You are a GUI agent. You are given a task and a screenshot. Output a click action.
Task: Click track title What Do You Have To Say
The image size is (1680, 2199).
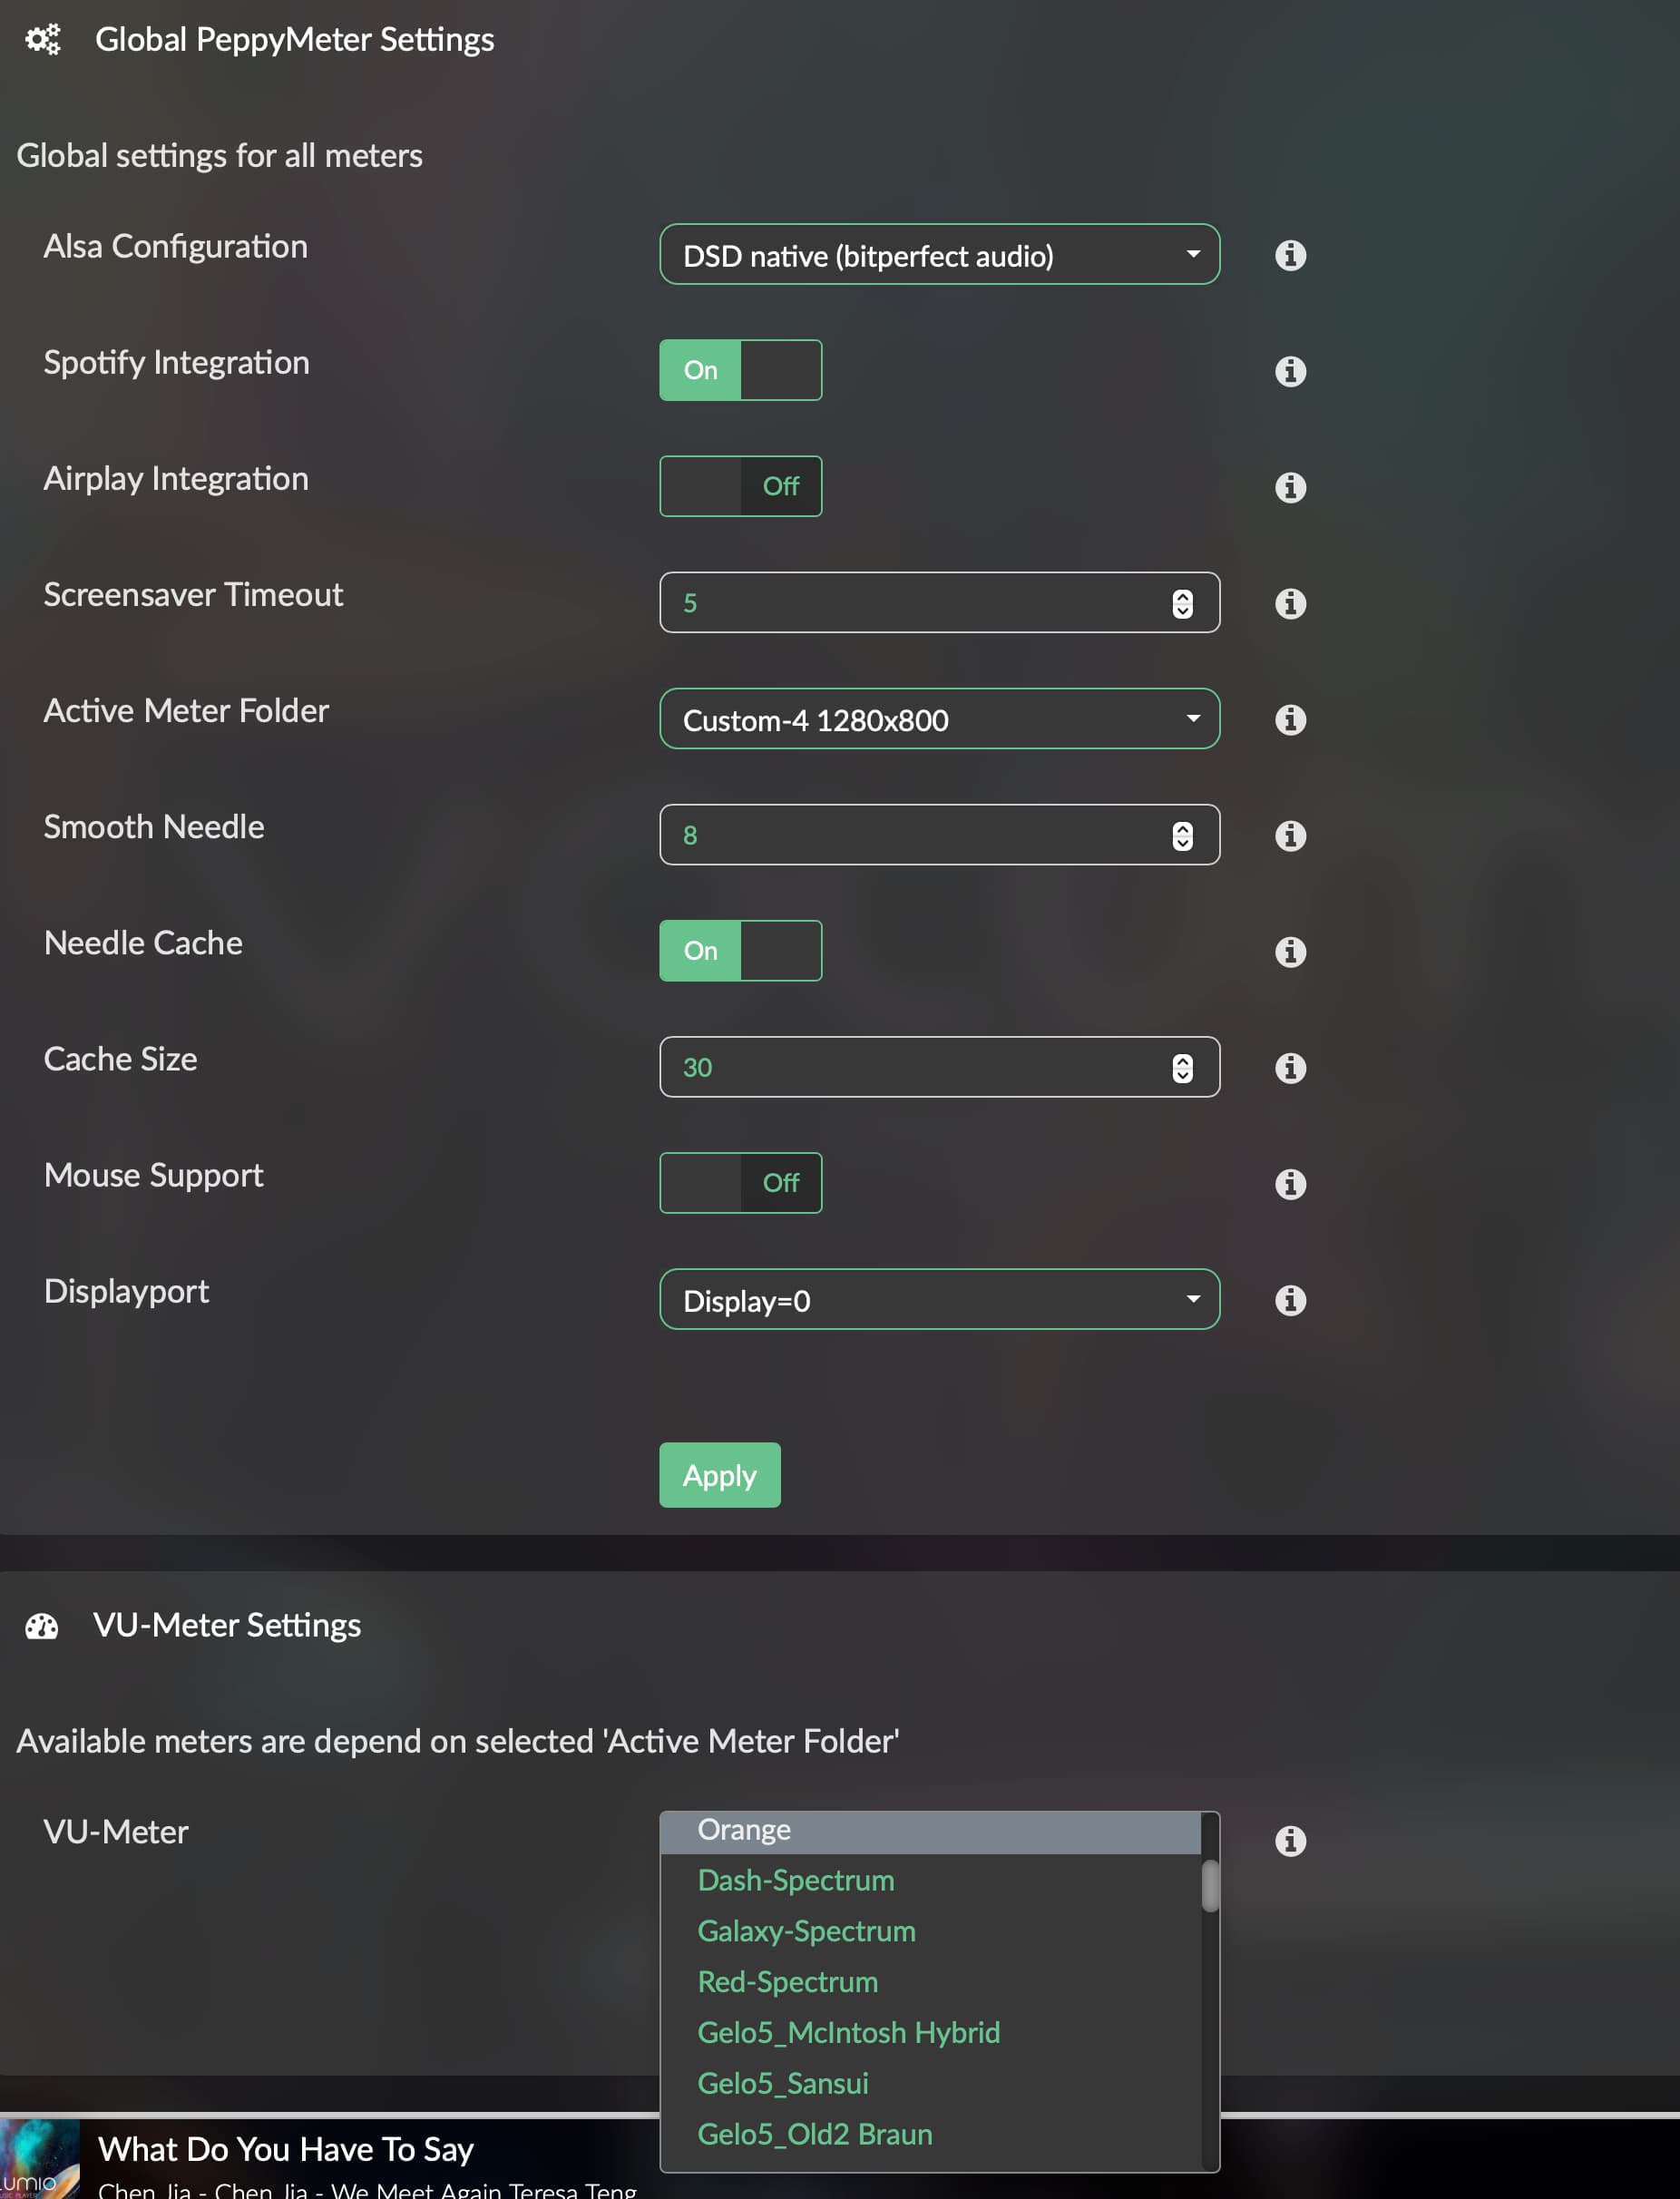[286, 2149]
